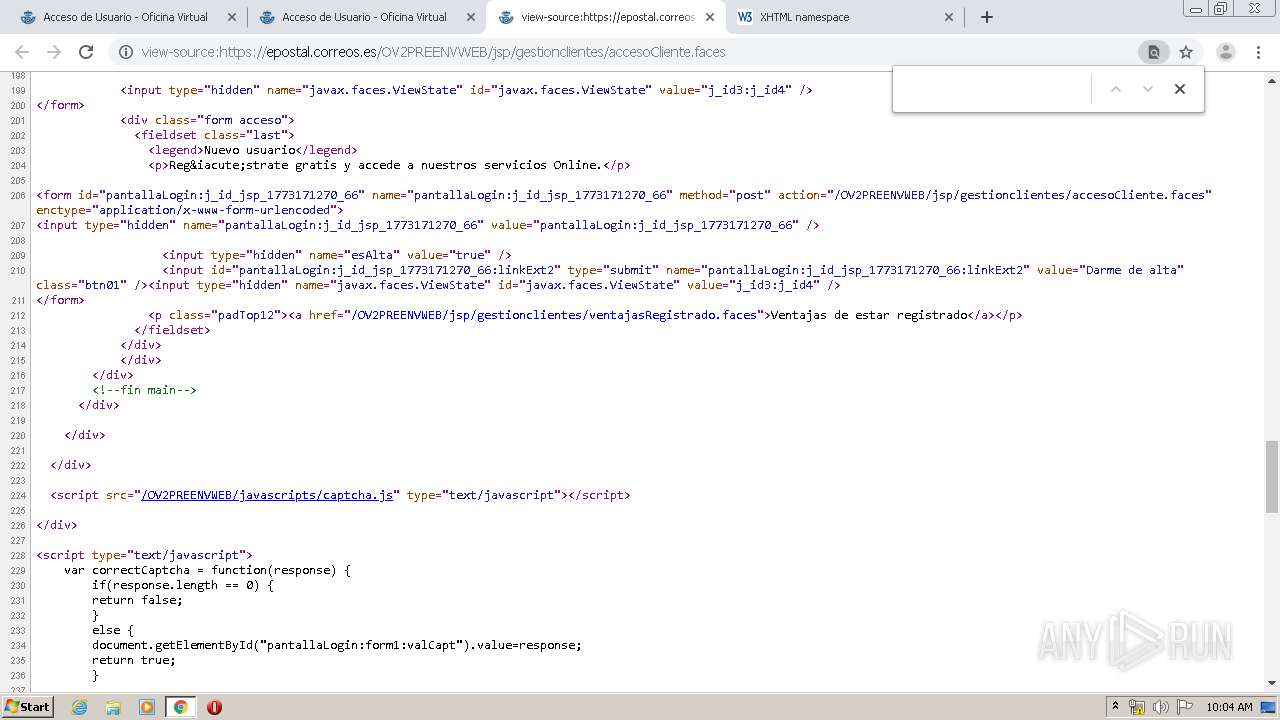Click the find-in-page icon in omnibox
This screenshot has width=1280, height=720.
click(1153, 52)
